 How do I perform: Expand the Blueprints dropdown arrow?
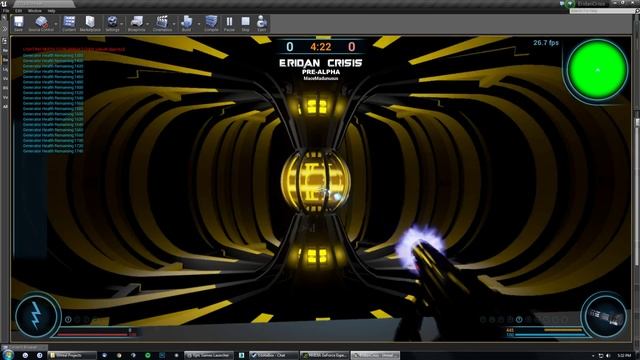148,24
